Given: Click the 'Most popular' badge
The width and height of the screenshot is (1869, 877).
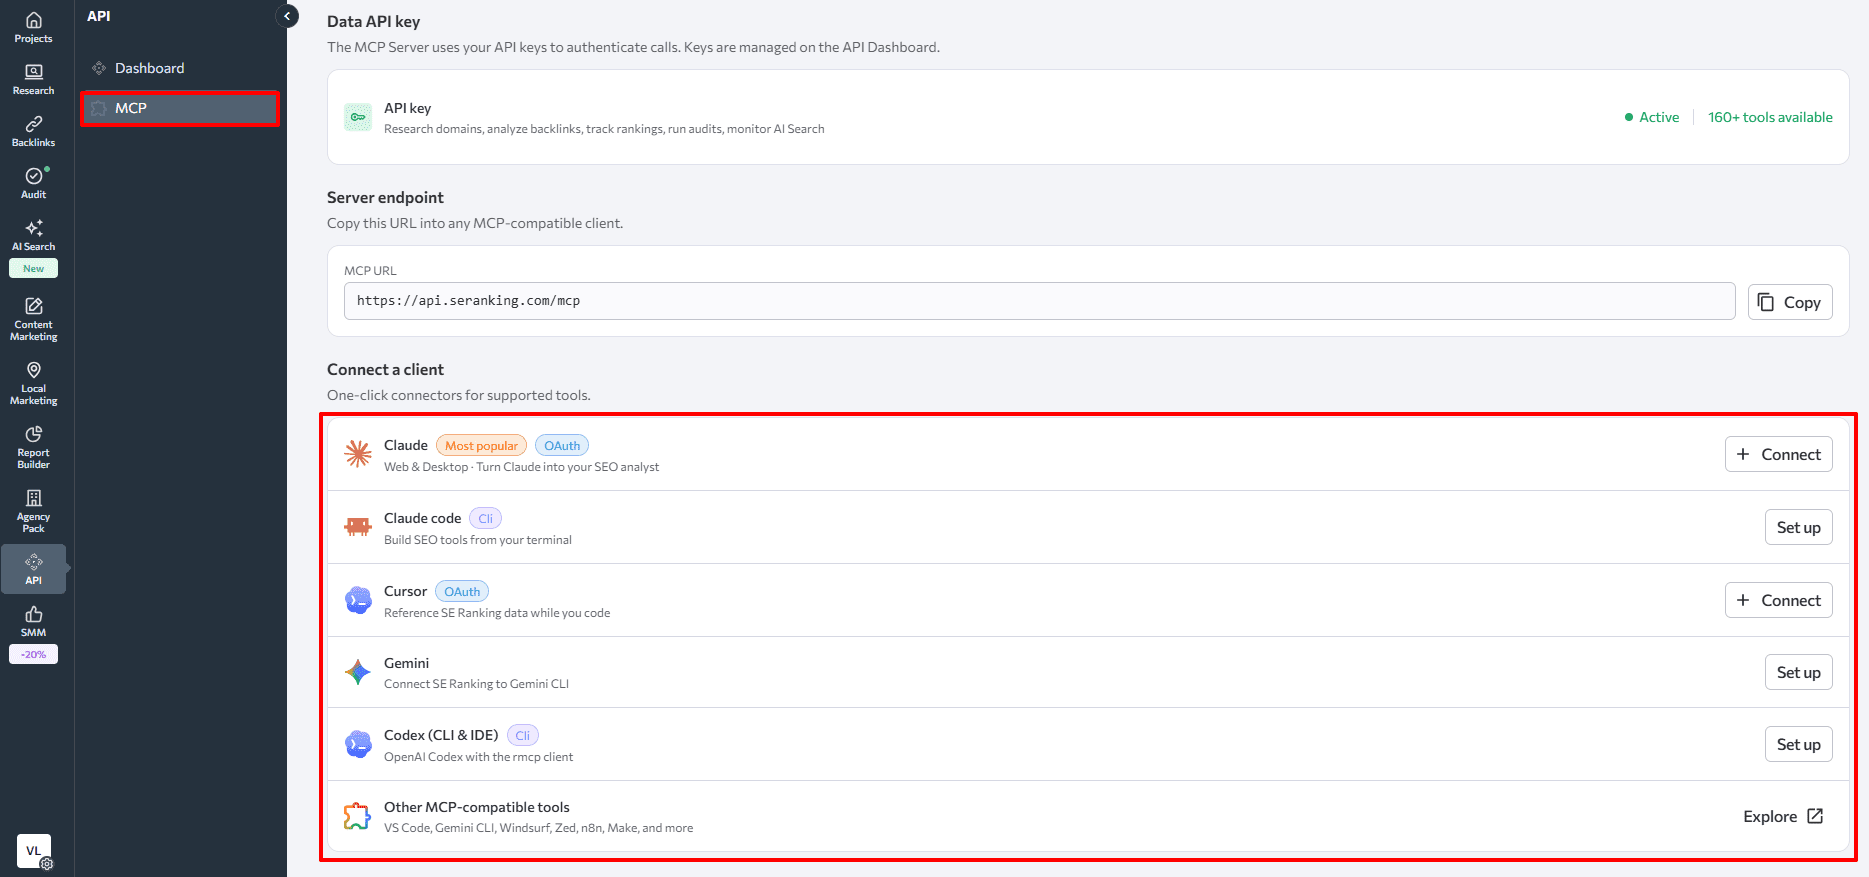Looking at the screenshot, I should pos(481,445).
